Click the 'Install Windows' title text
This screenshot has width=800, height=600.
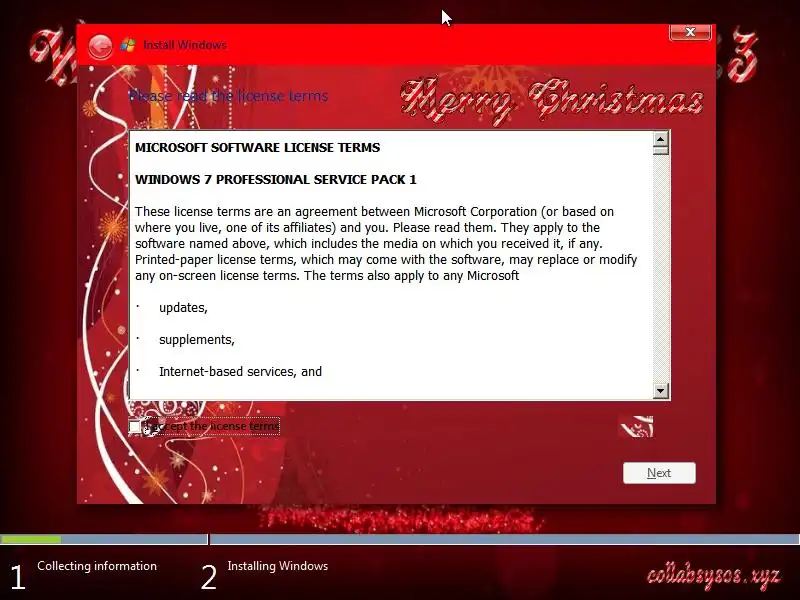[185, 45]
